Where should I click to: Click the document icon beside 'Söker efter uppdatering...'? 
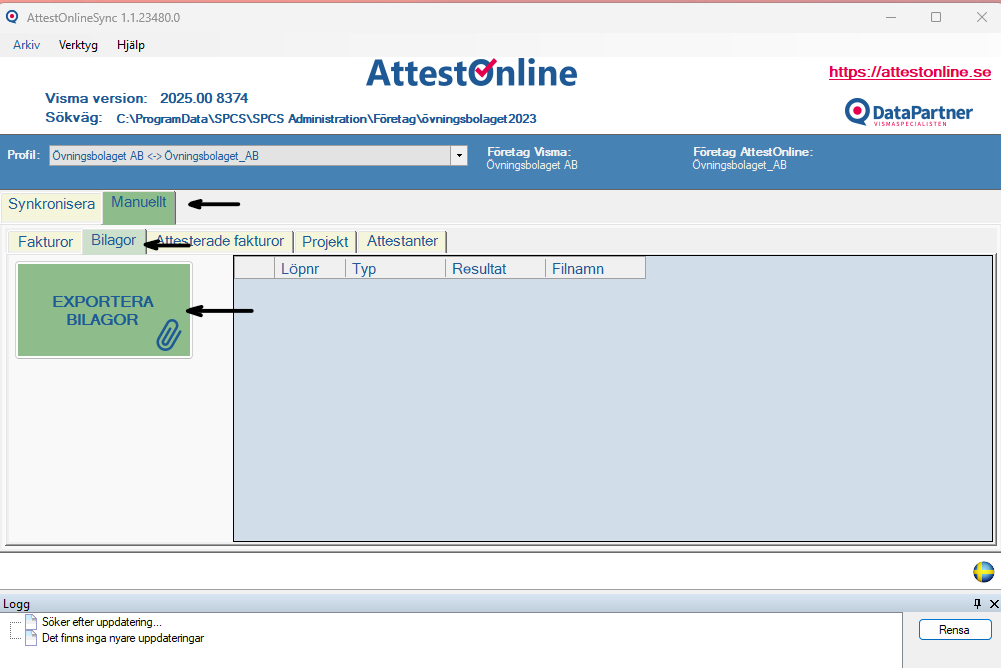(x=31, y=621)
